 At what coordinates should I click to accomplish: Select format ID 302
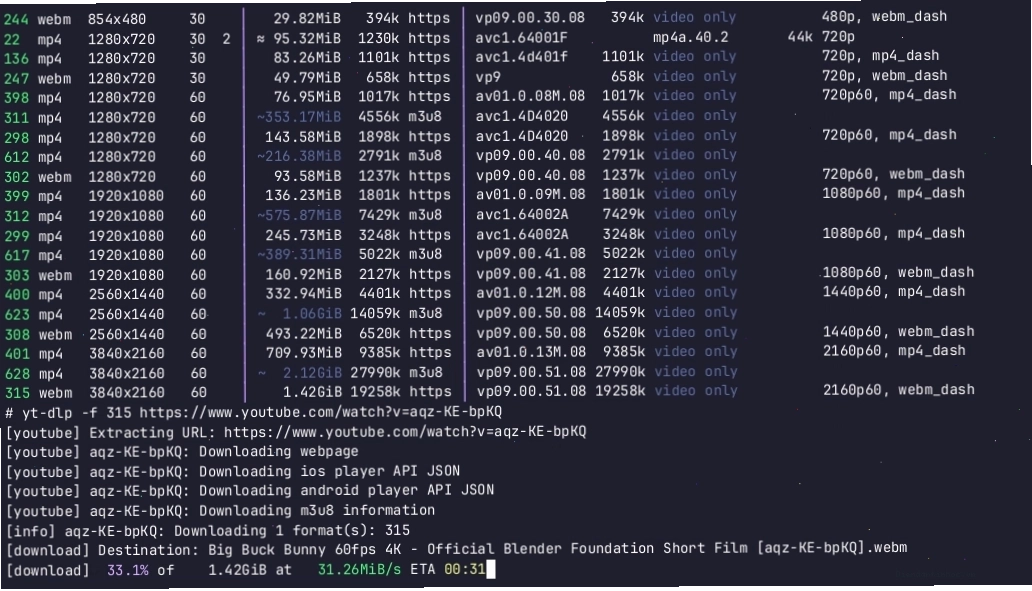coord(16,177)
